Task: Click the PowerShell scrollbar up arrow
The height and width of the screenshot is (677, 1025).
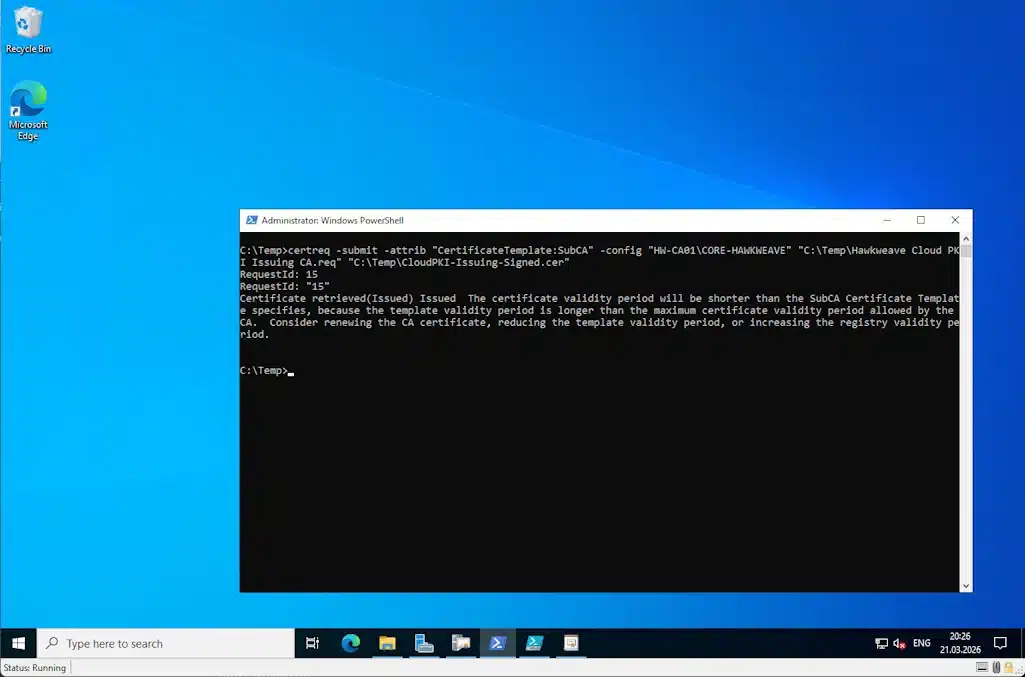Action: (x=965, y=238)
